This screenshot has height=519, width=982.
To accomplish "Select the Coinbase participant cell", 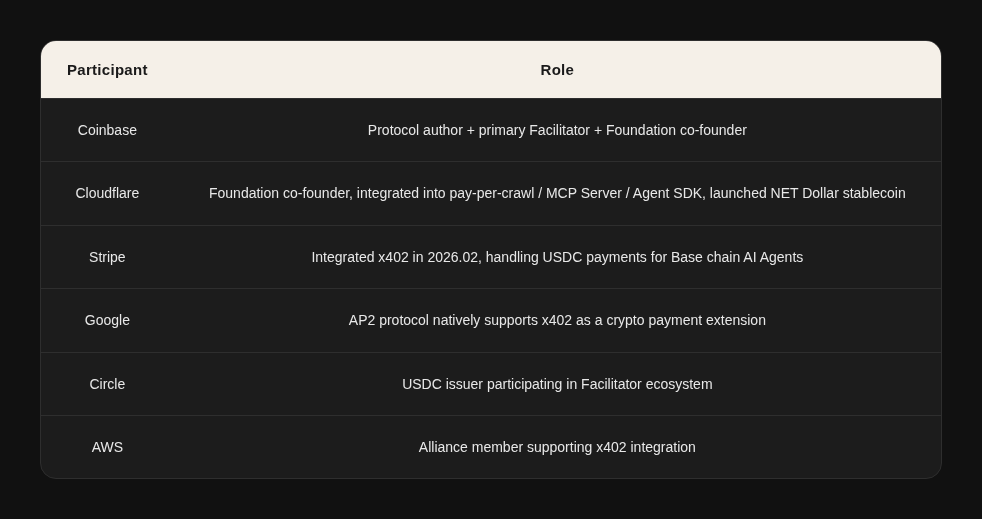I will pos(107,130).
